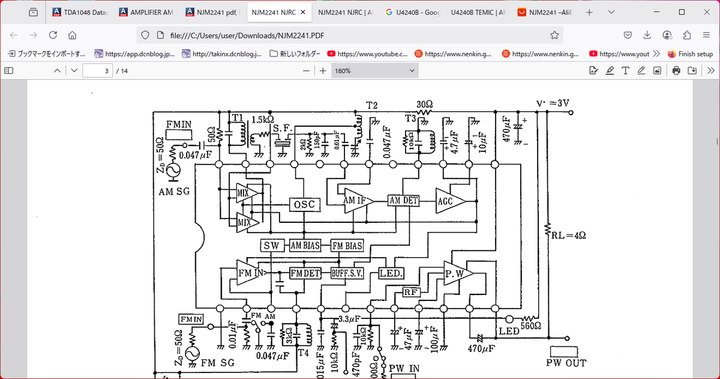This screenshot has height=379, width=720.
Task: Save the PDF file
Action: pos(692,71)
